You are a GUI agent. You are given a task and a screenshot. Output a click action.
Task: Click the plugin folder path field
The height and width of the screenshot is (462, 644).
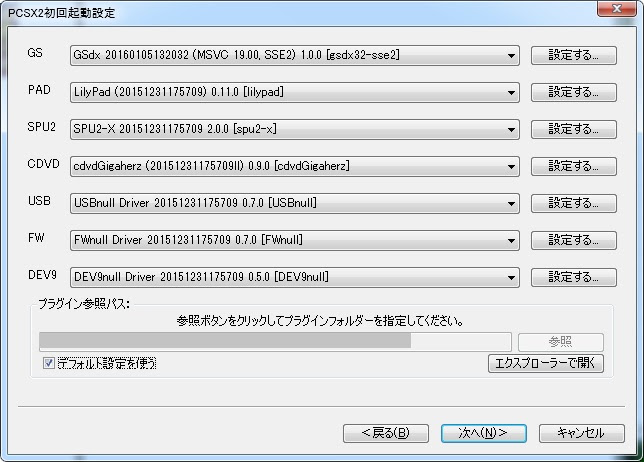click(275, 341)
